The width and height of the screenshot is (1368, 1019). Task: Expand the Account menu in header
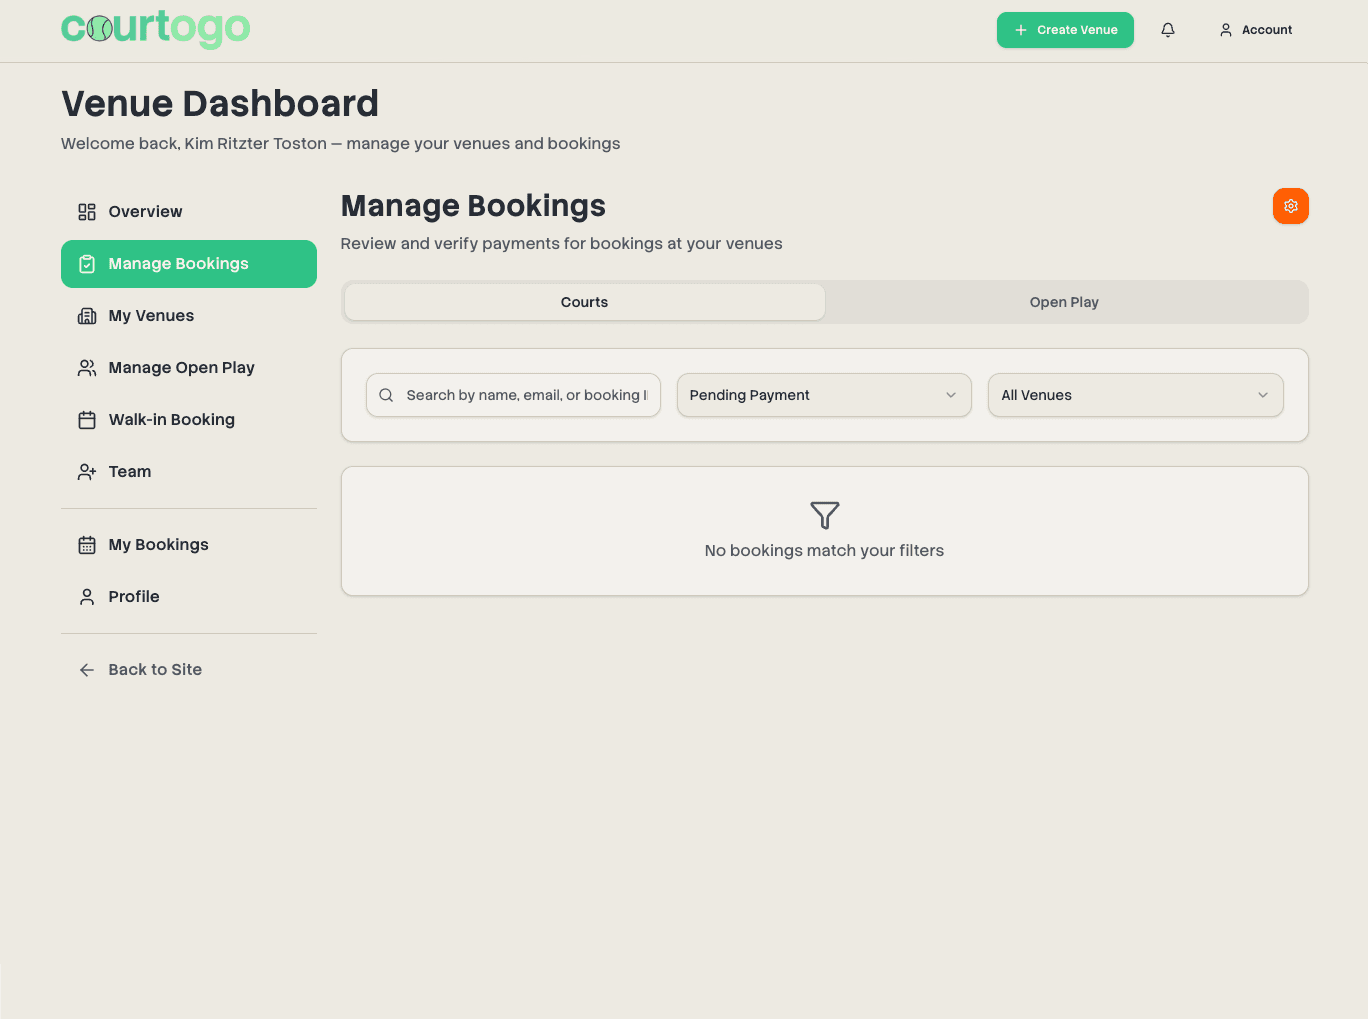pyautogui.click(x=1255, y=30)
